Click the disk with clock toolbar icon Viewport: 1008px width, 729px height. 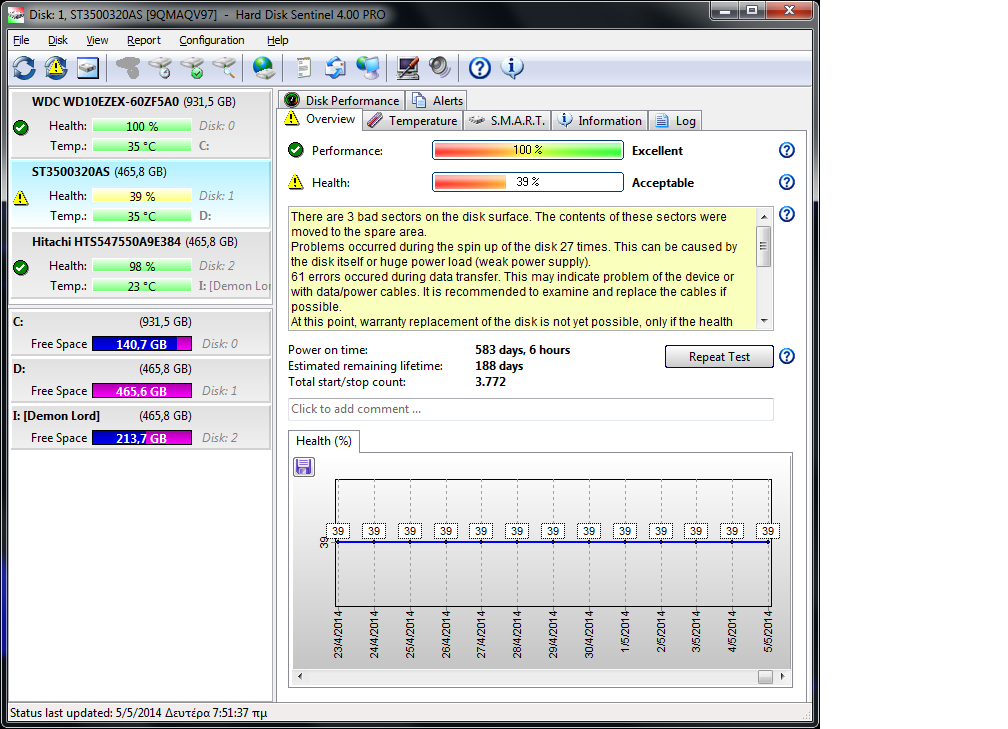[x=160, y=68]
